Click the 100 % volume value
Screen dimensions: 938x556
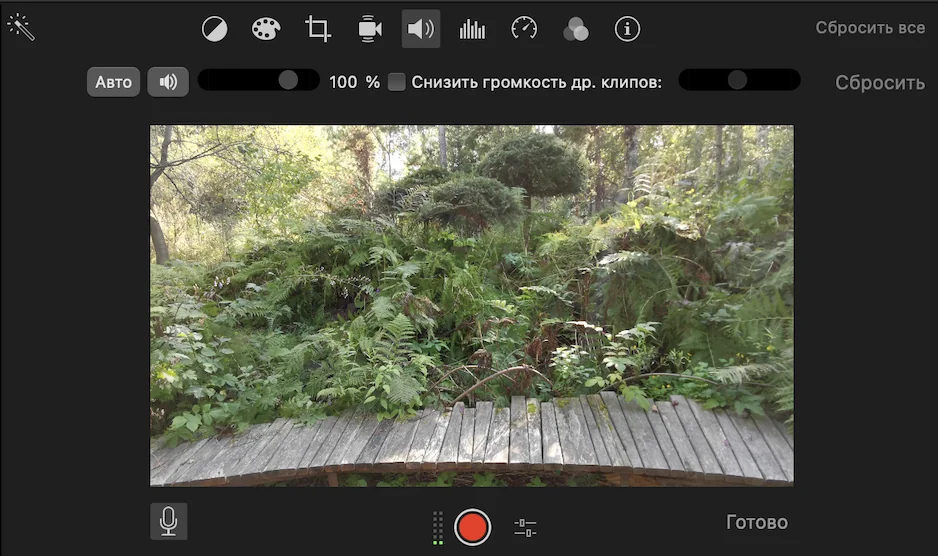pos(354,82)
